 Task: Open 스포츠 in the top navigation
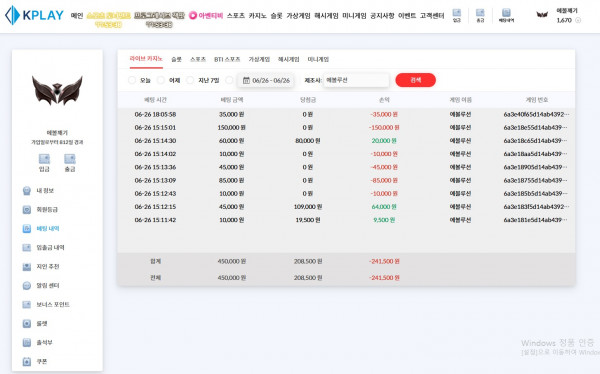point(236,16)
